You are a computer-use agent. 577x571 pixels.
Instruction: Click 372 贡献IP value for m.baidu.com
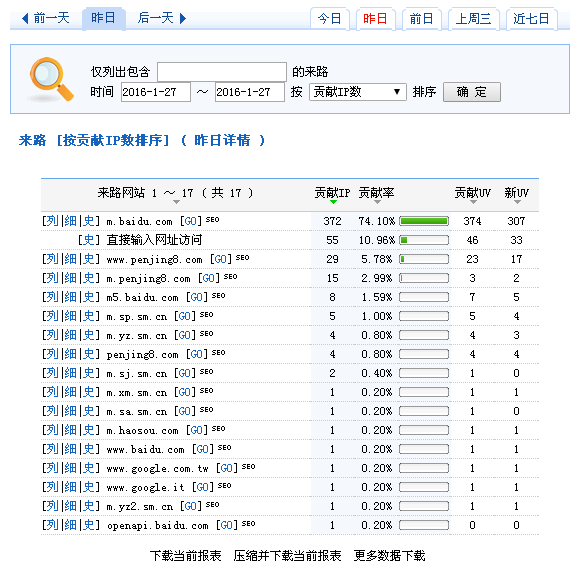pyautogui.click(x=332, y=221)
